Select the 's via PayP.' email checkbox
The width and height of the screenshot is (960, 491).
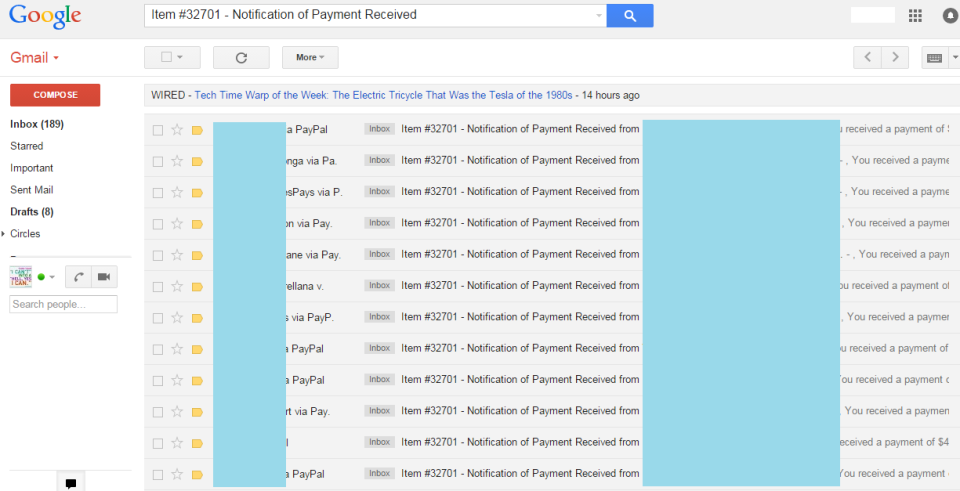coord(158,318)
